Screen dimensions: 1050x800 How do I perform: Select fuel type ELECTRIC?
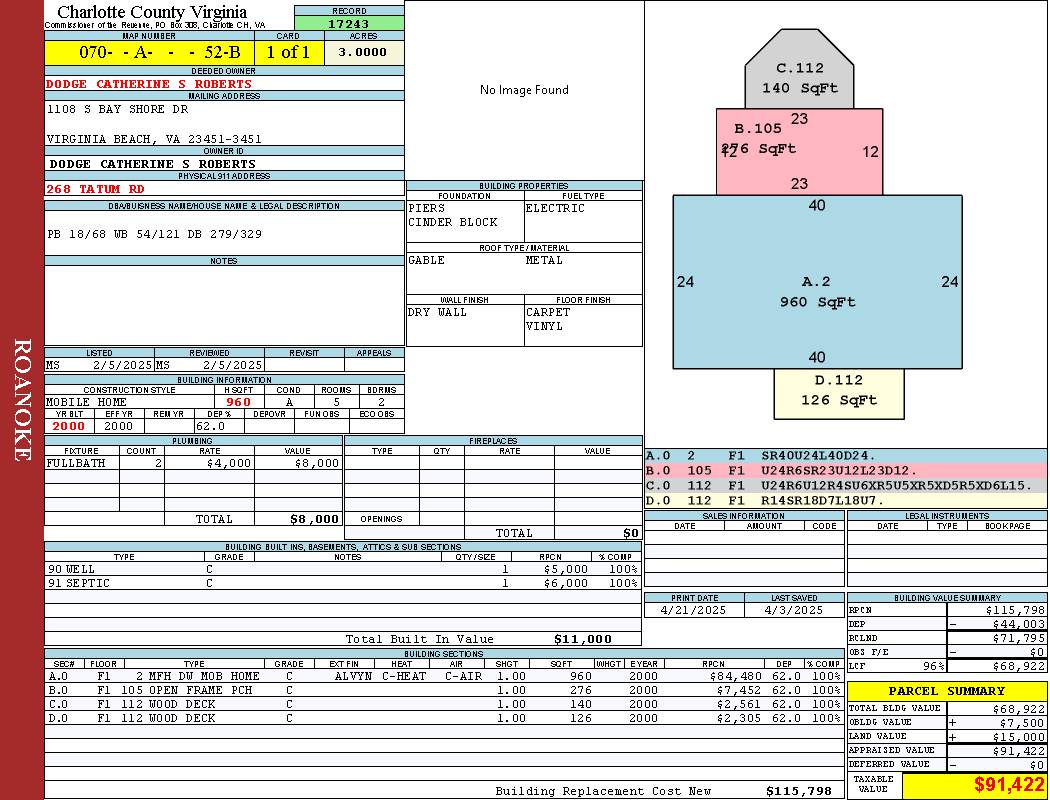[x=555, y=208]
